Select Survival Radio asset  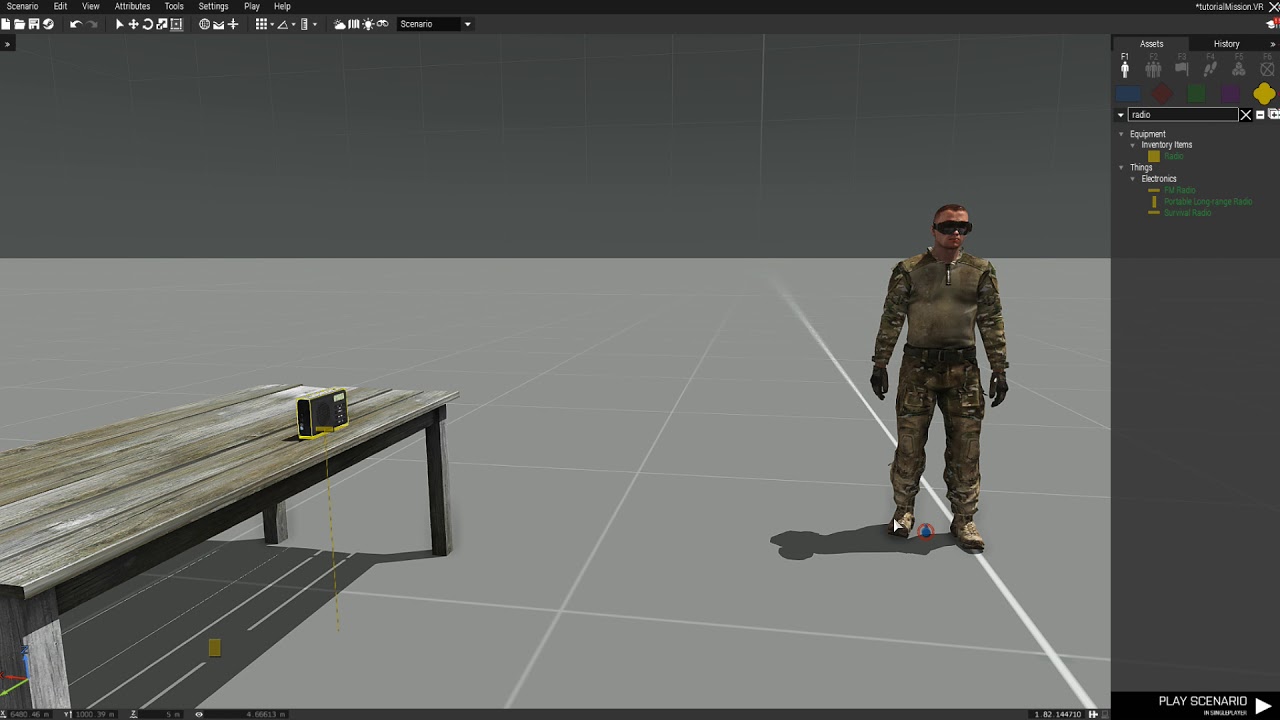tap(1187, 212)
